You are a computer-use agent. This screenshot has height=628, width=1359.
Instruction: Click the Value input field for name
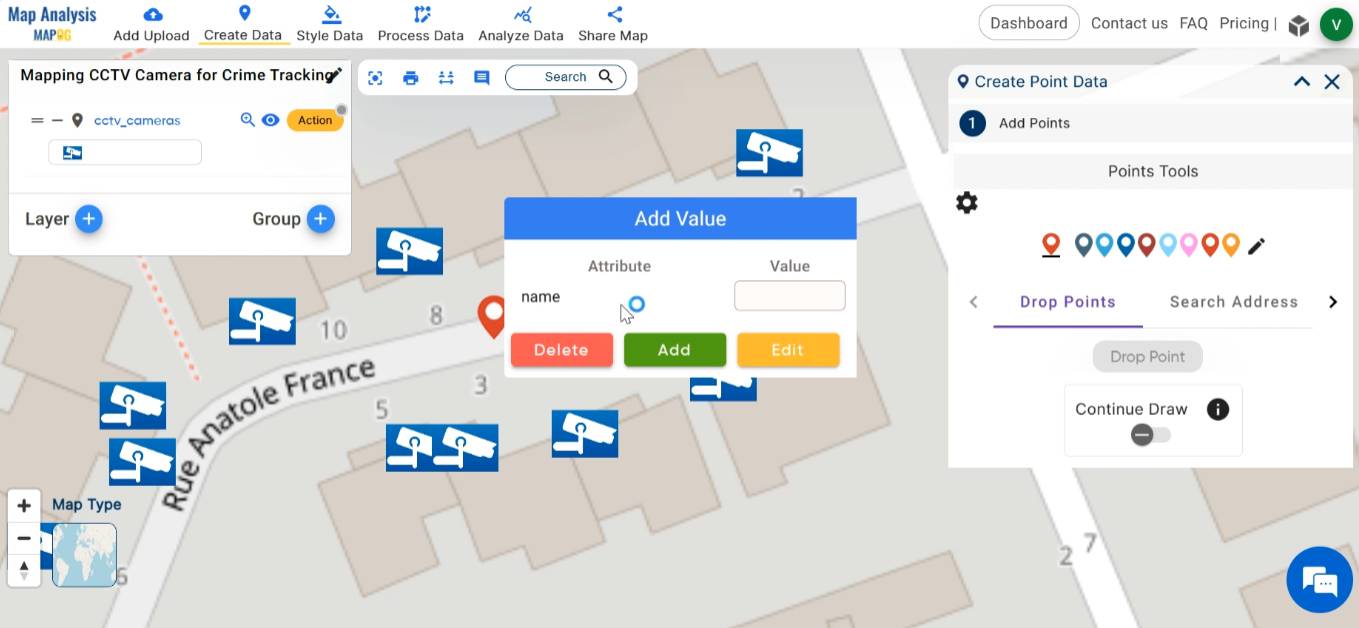790,296
